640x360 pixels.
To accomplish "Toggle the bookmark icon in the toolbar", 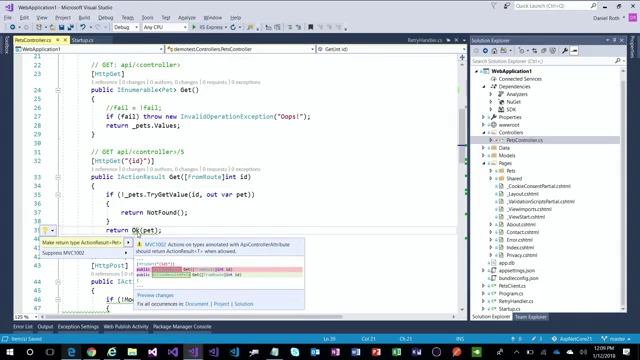I will [311, 27].
